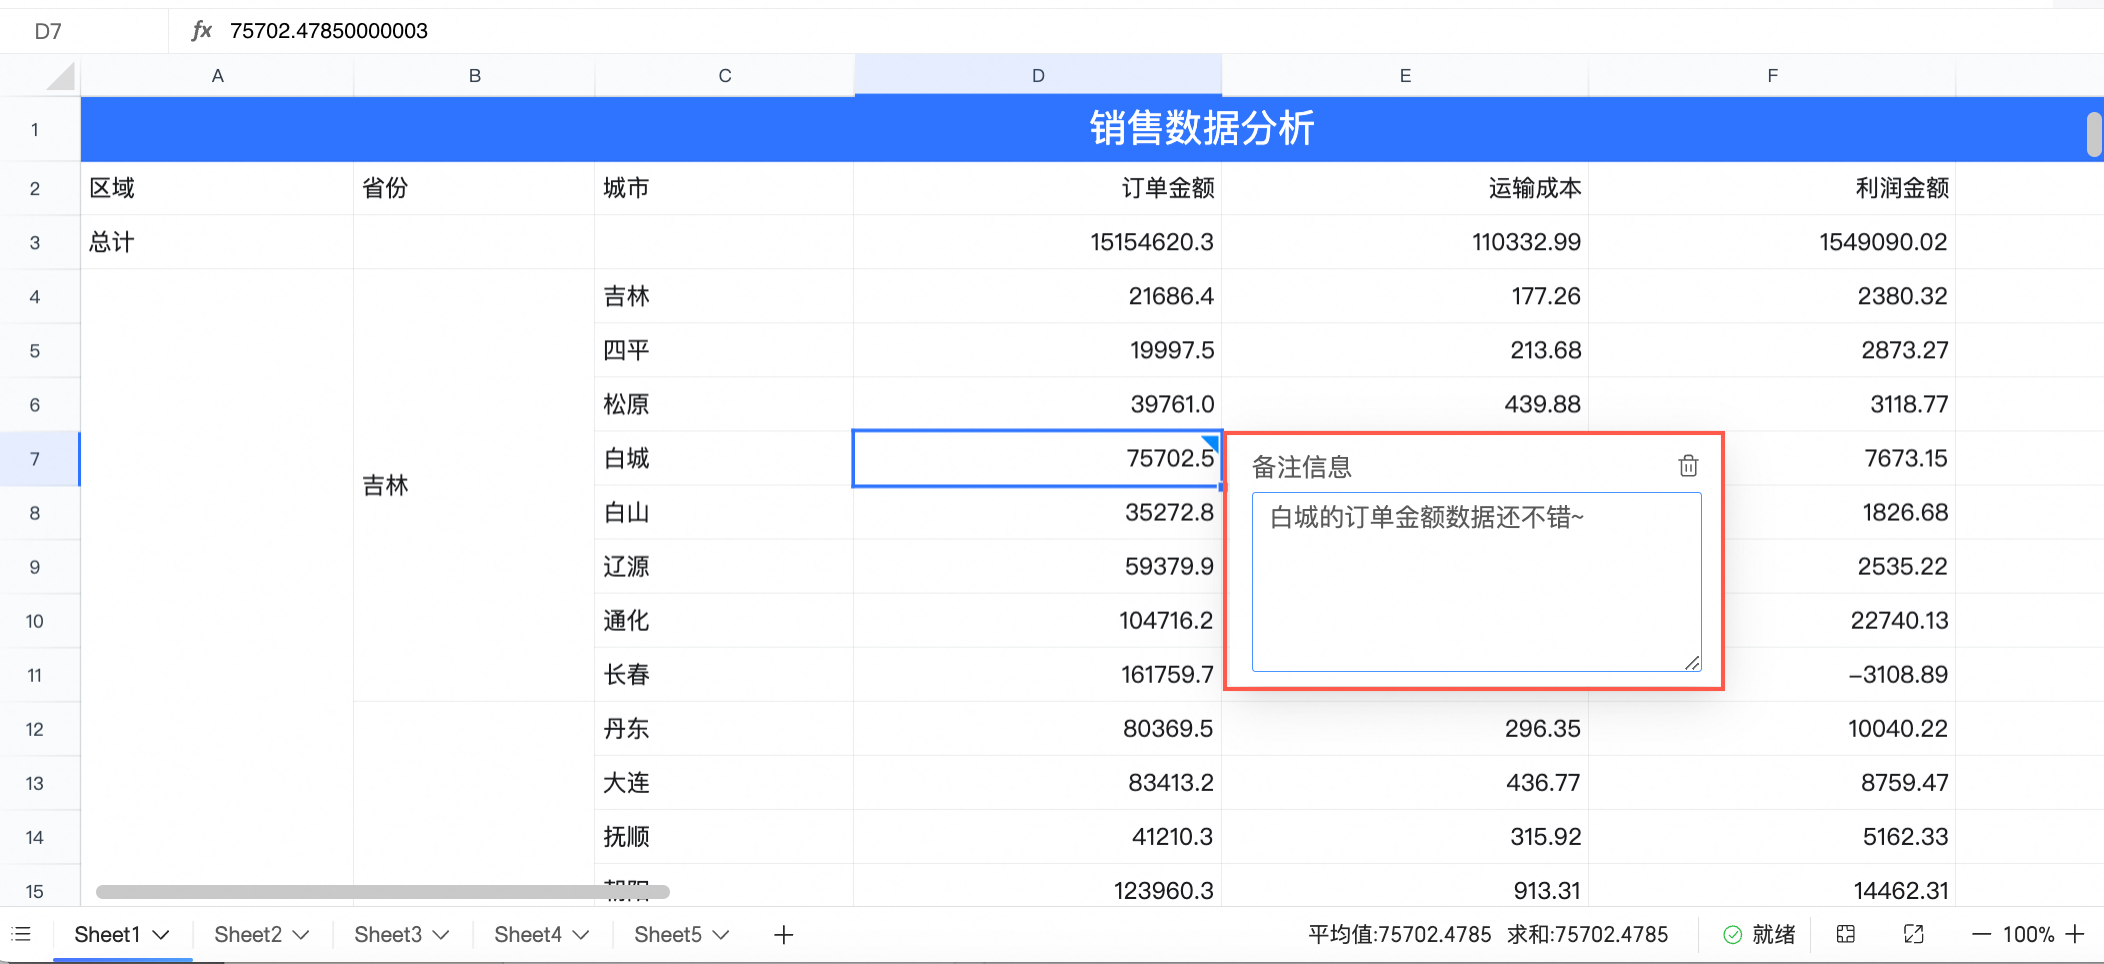Click the total value 15154620.3
2104x964 pixels.
point(1038,242)
